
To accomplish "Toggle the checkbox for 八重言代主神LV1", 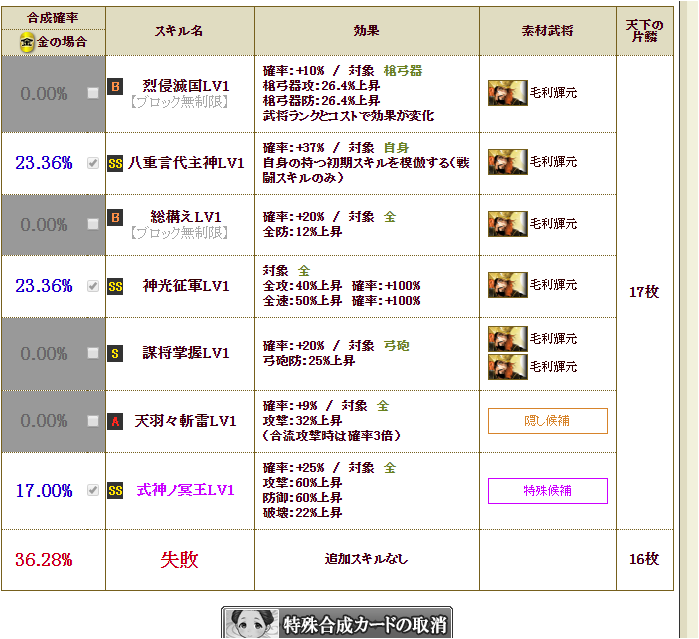I will pyautogui.click(x=93, y=163).
